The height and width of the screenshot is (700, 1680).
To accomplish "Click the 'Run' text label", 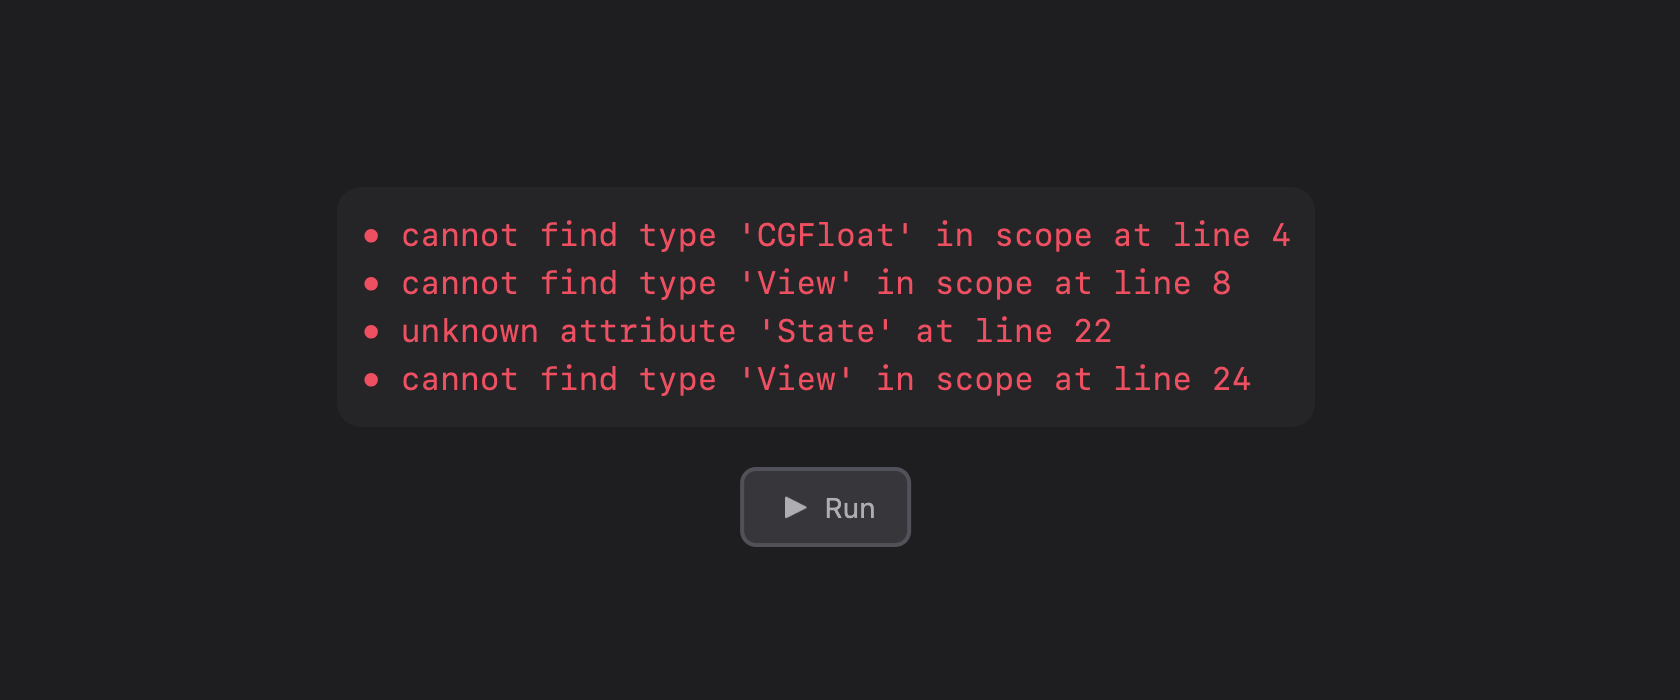I will click(850, 509).
